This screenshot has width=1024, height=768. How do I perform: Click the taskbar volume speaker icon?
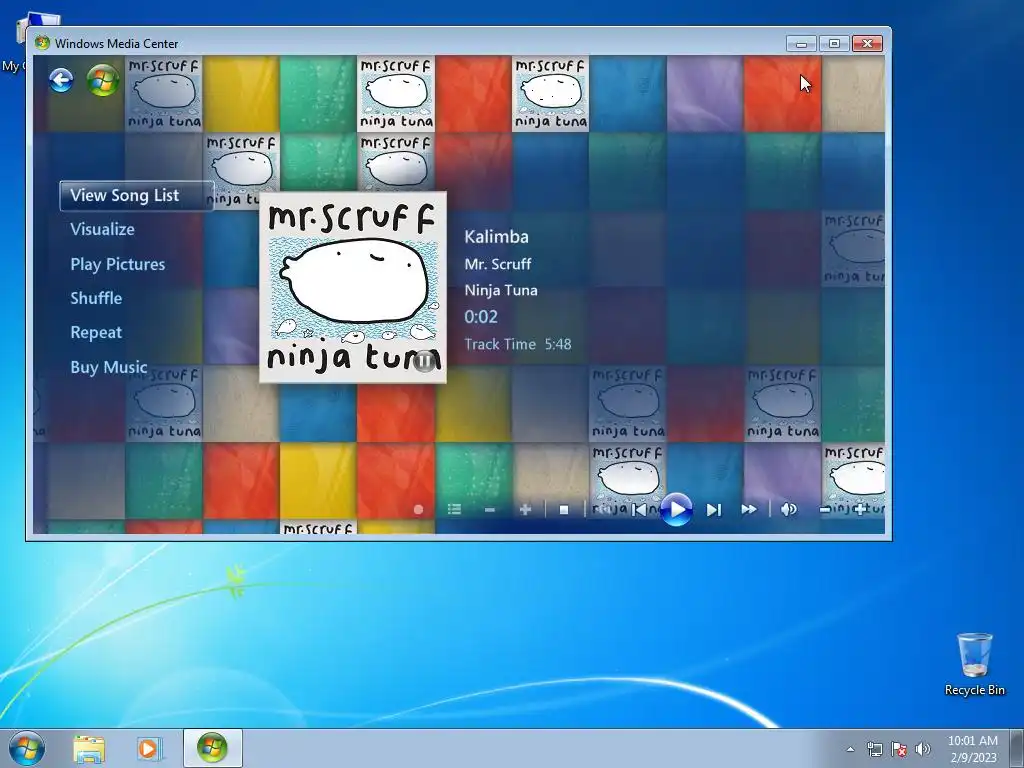click(x=923, y=749)
